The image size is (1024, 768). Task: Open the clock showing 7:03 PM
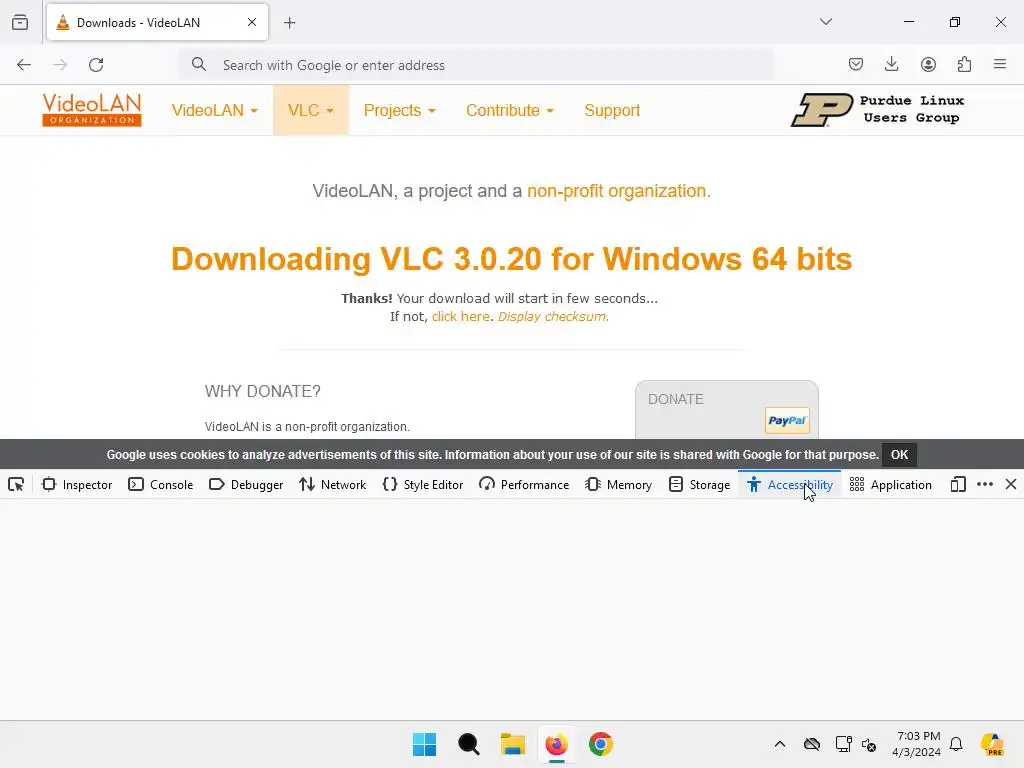[x=916, y=744]
